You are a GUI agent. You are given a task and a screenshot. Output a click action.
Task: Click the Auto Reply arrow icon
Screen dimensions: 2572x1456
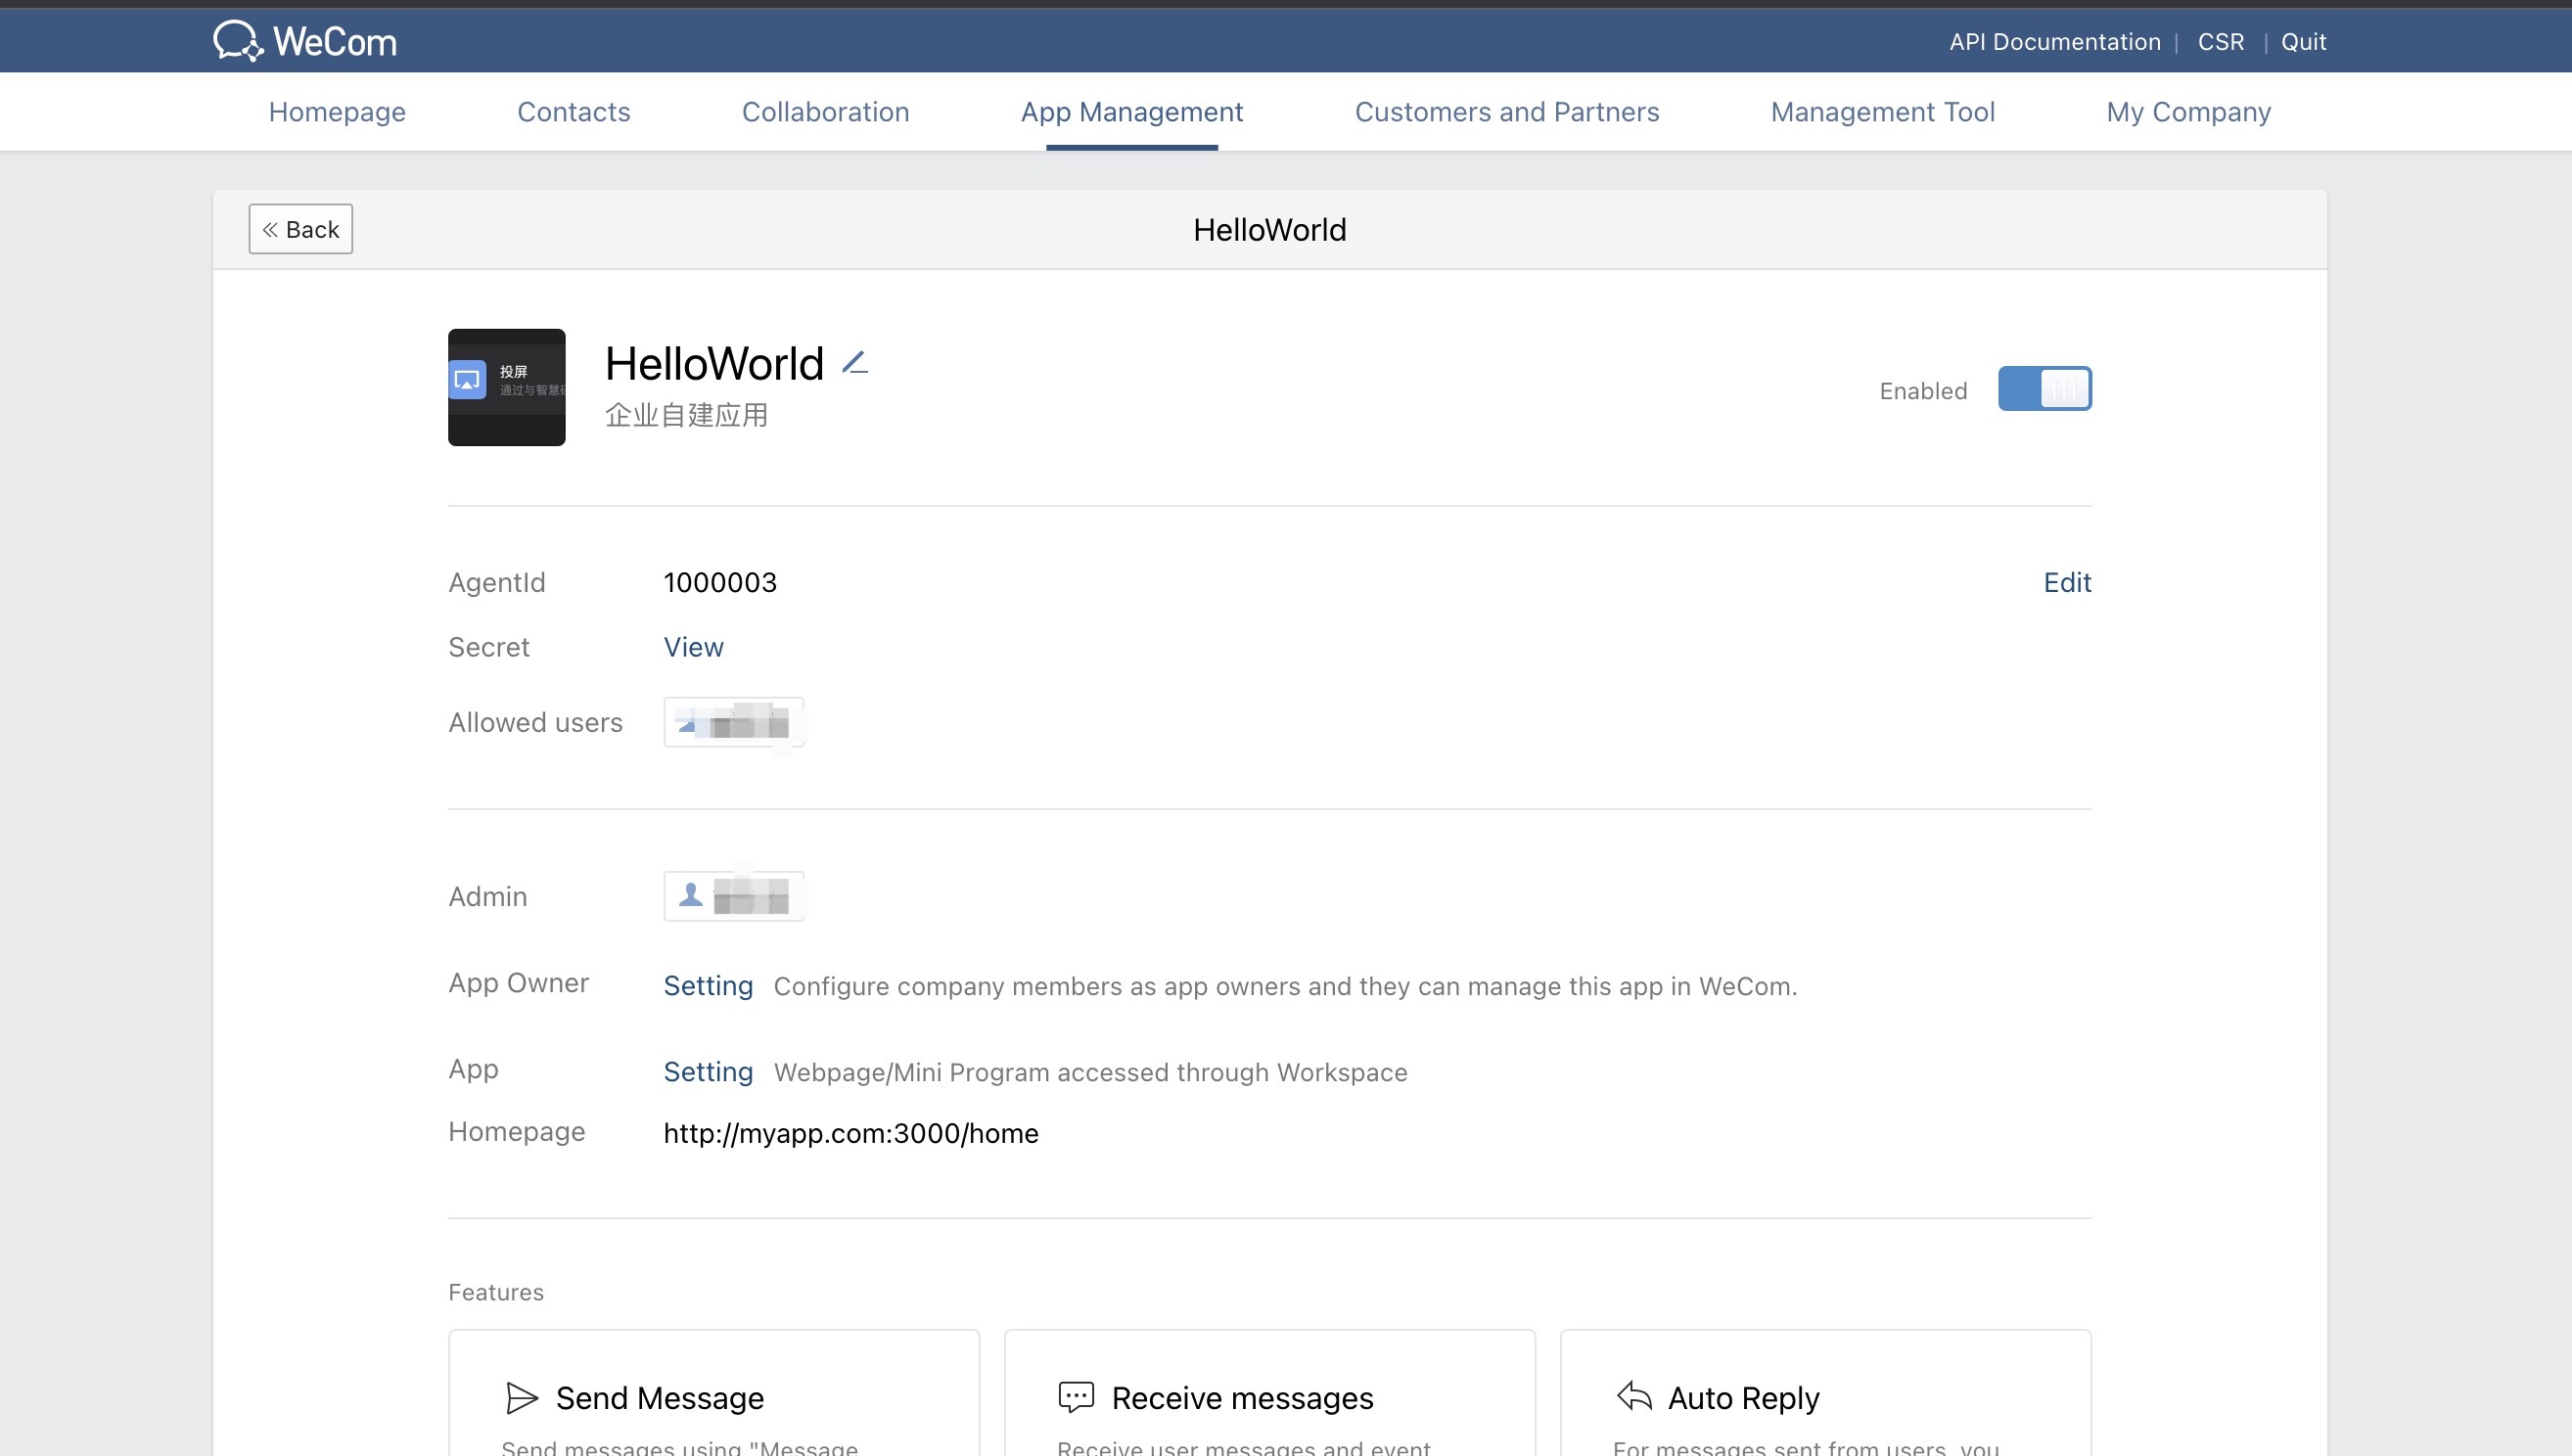pyautogui.click(x=1634, y=1396)
